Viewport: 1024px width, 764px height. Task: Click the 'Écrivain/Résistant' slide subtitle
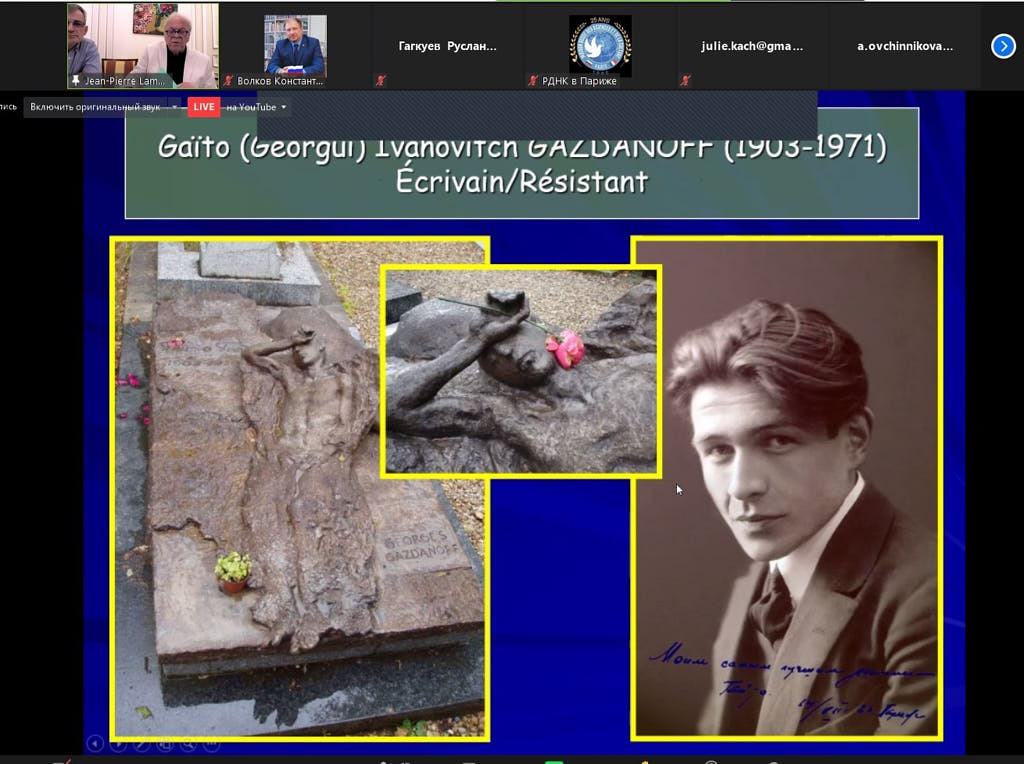point(522,182)
